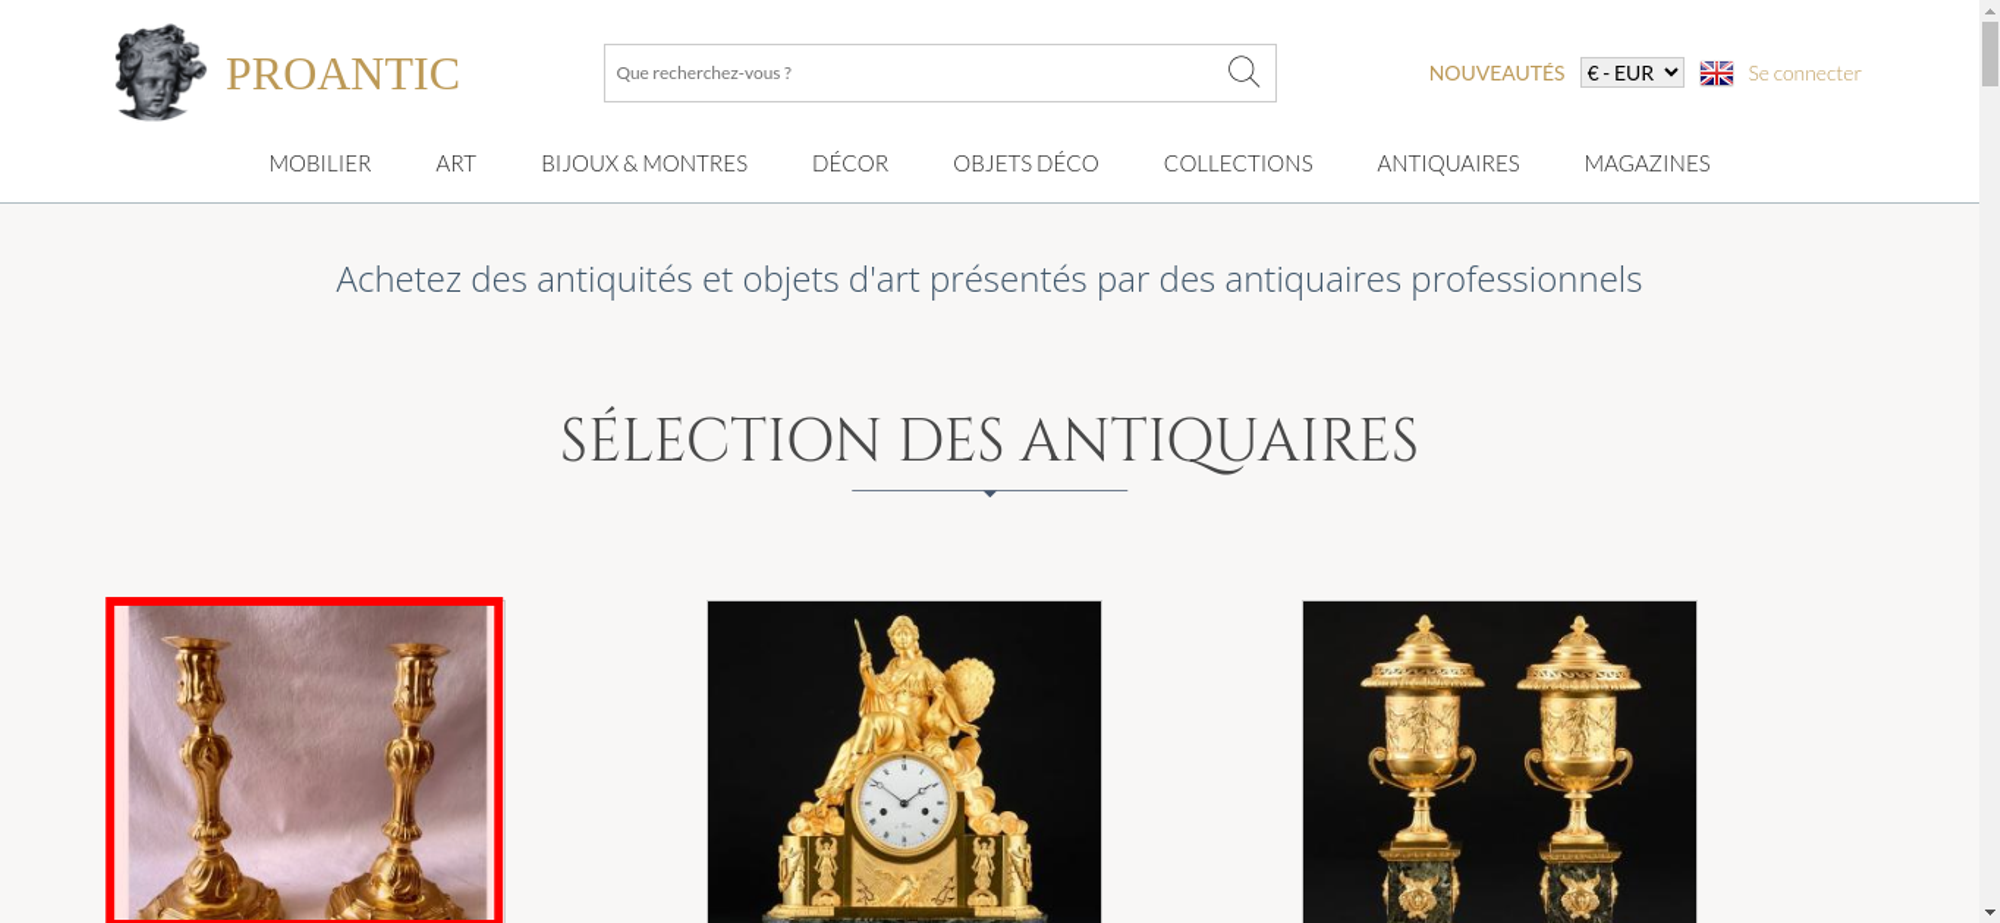Open the gilt mantel clock thumbnail
2000x923 pixels.
pyautogui.click(x=904, y=761)
